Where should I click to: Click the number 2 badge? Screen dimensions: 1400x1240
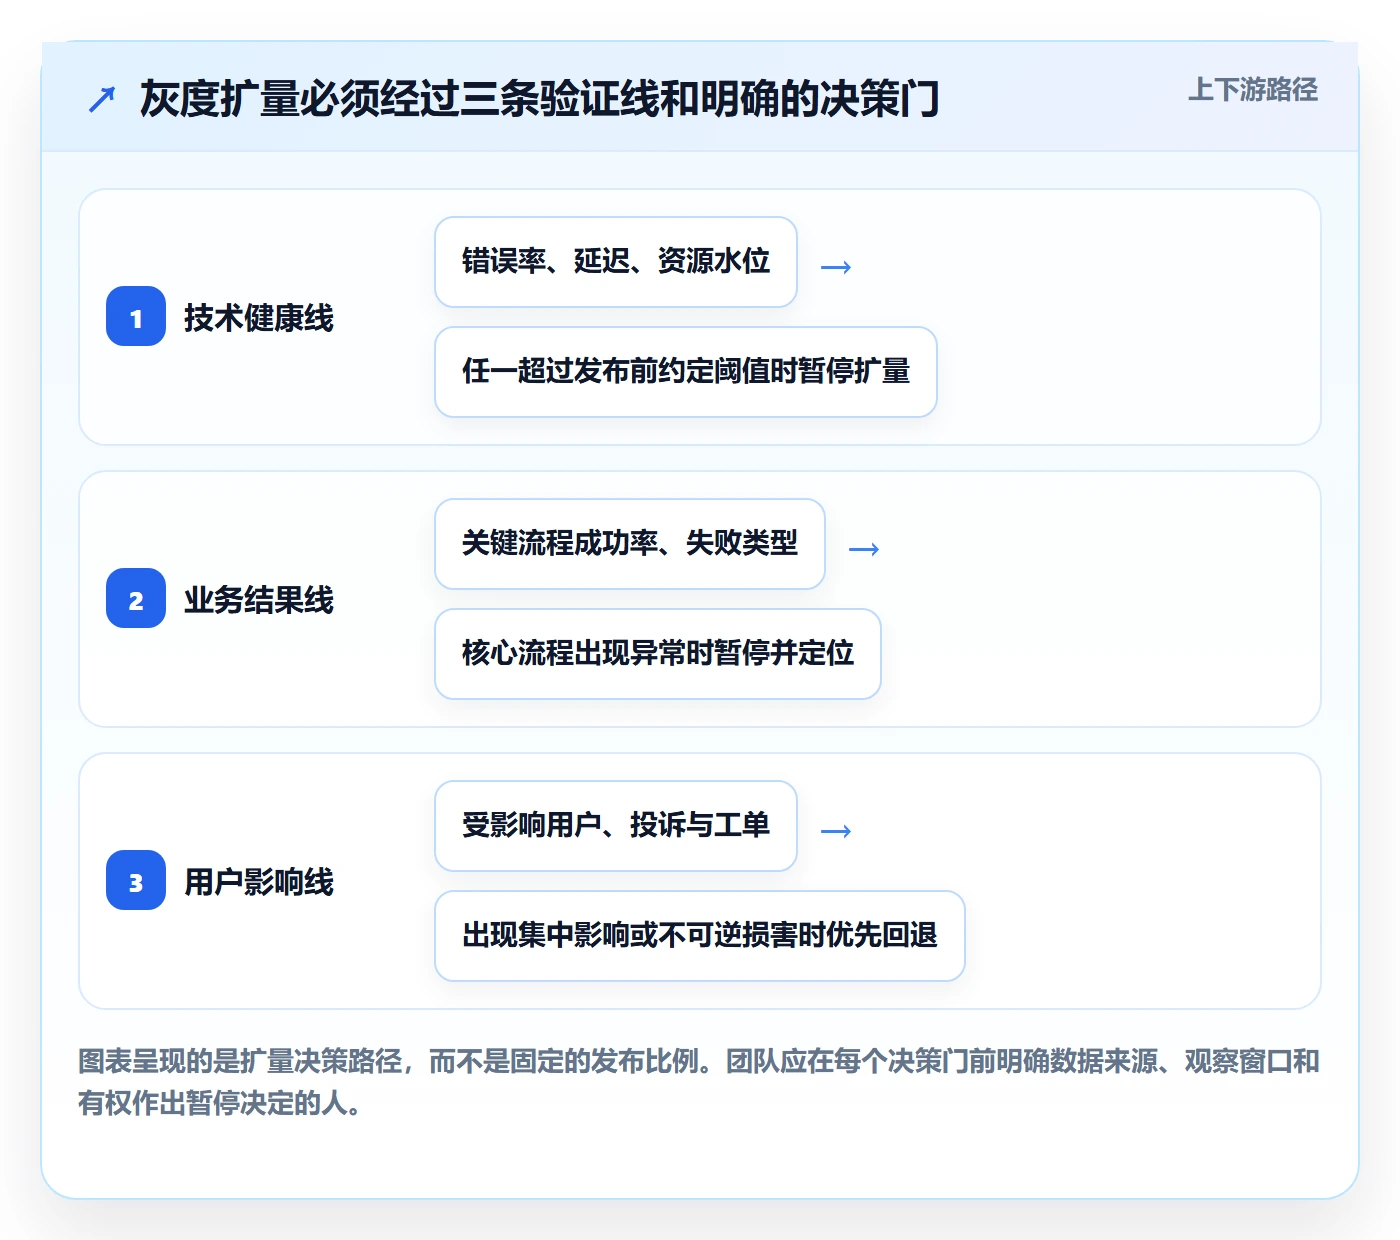pos(136,598)
